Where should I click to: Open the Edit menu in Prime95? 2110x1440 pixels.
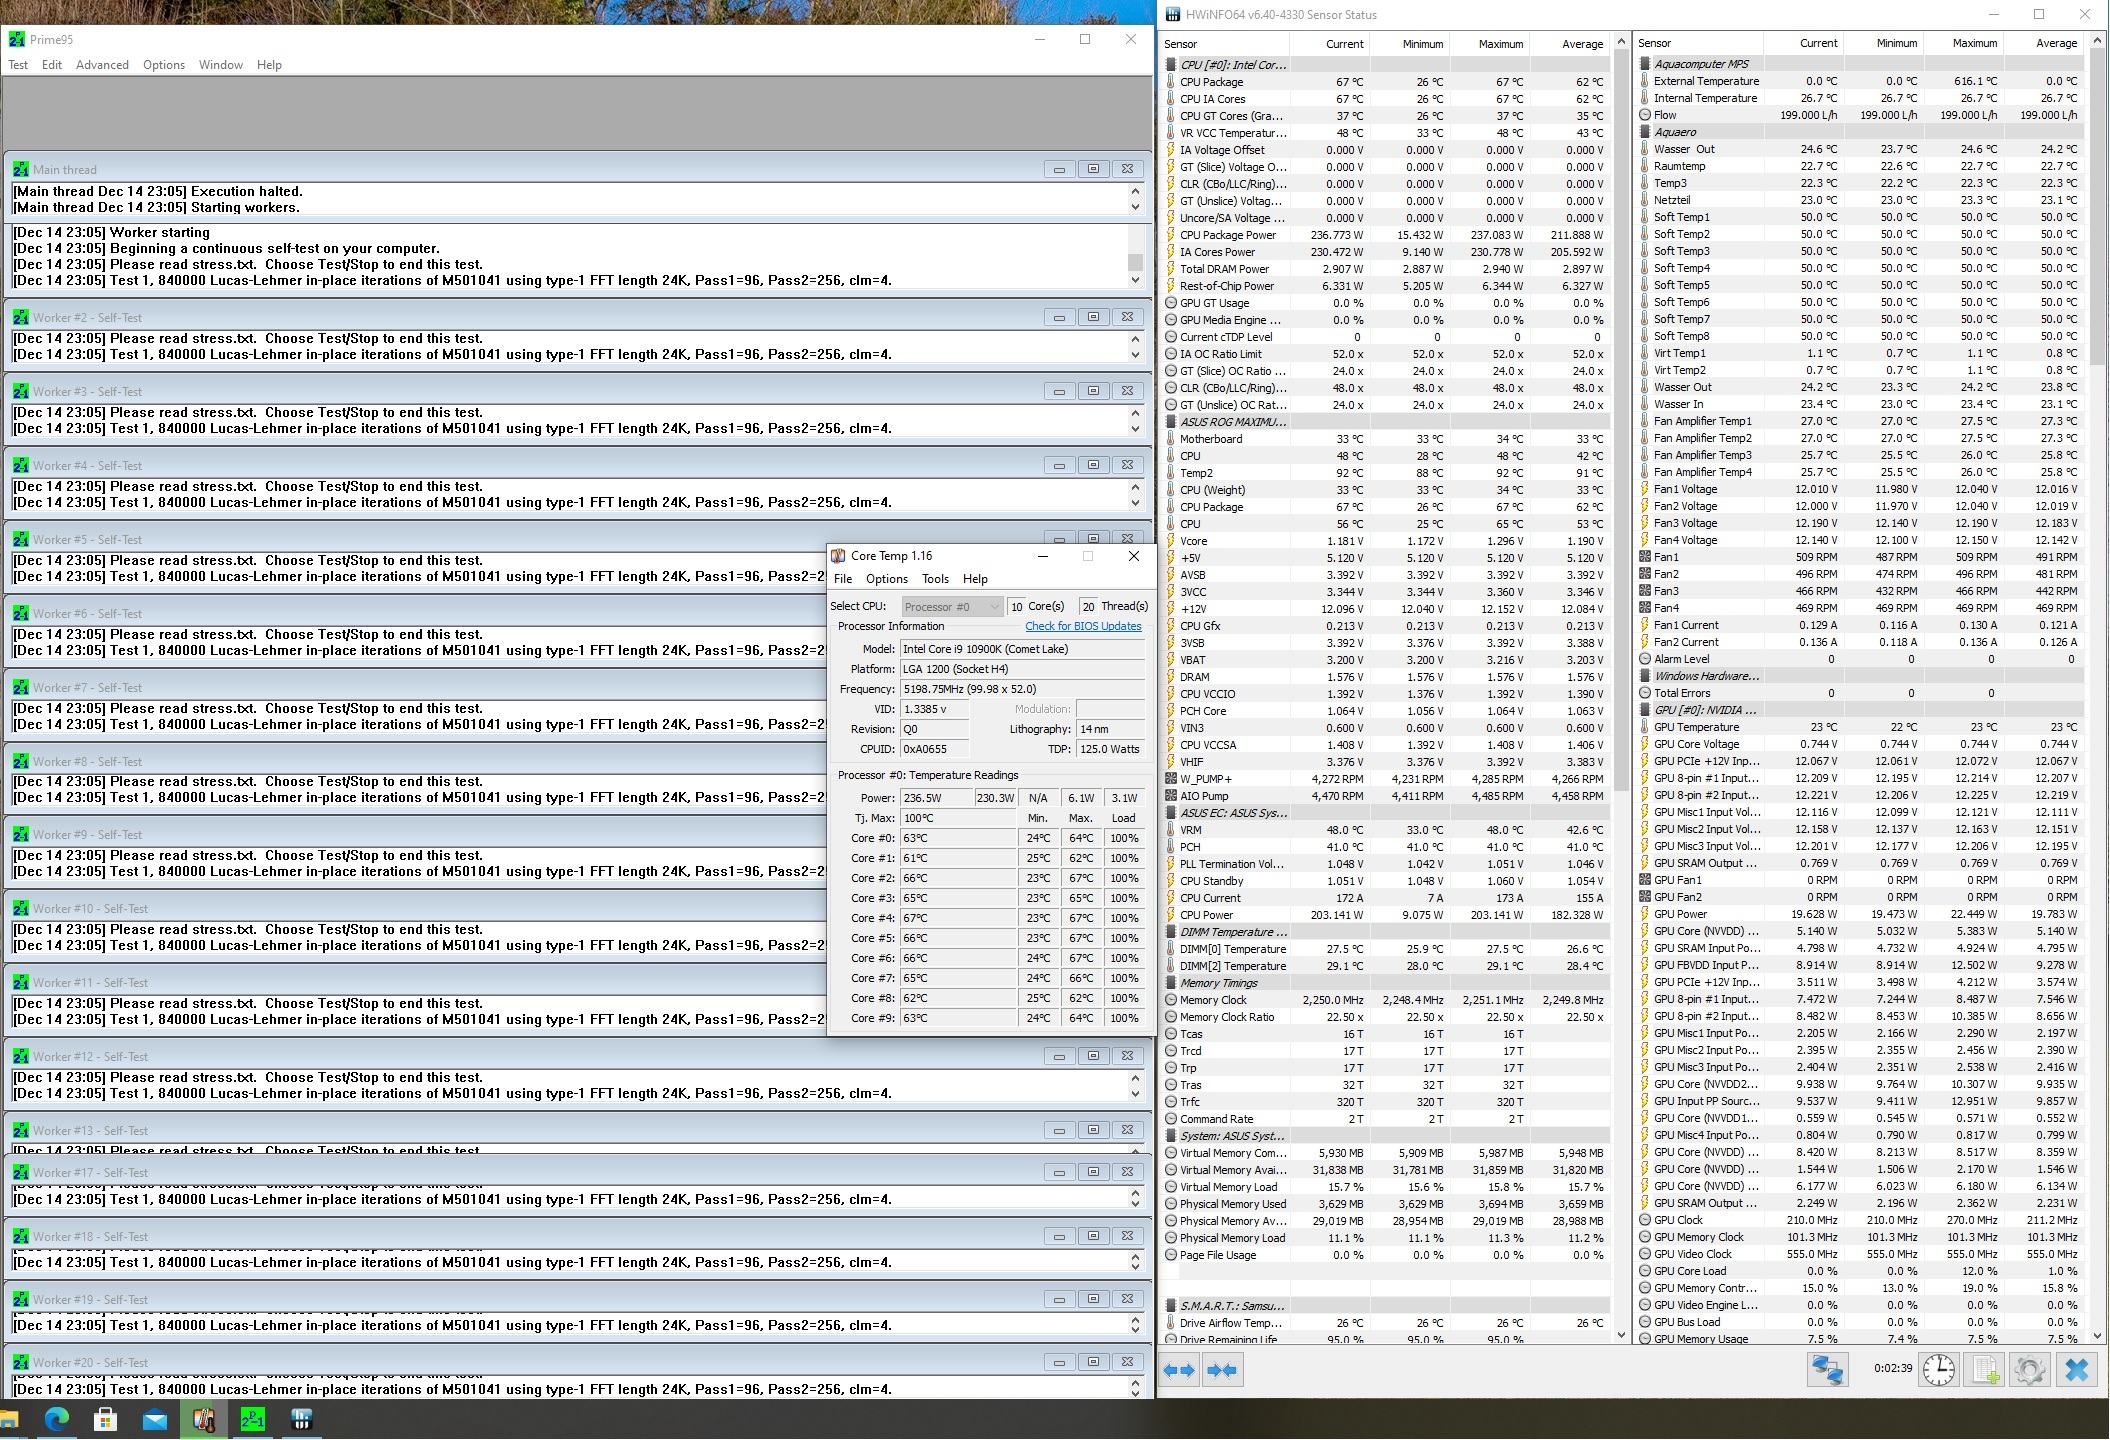[x=52, y=65]
